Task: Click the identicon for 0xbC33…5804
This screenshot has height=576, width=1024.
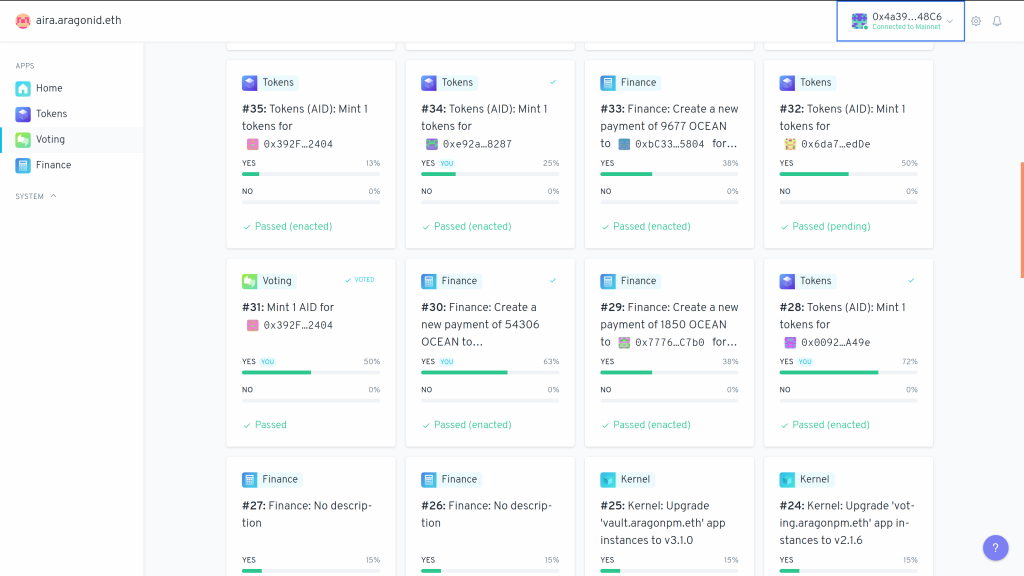Action: click(624, 144)
